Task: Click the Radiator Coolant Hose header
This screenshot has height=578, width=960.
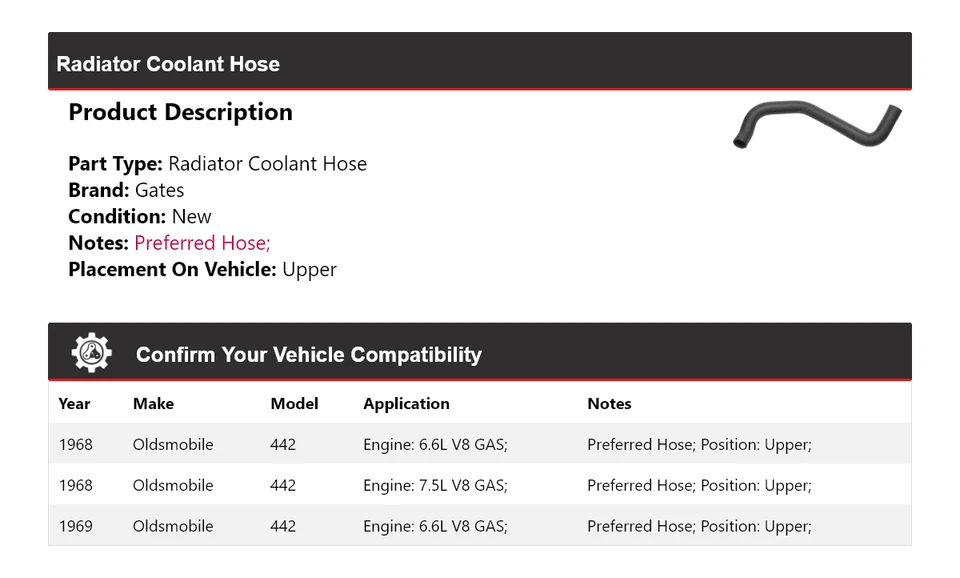Action: pos(168,64)
